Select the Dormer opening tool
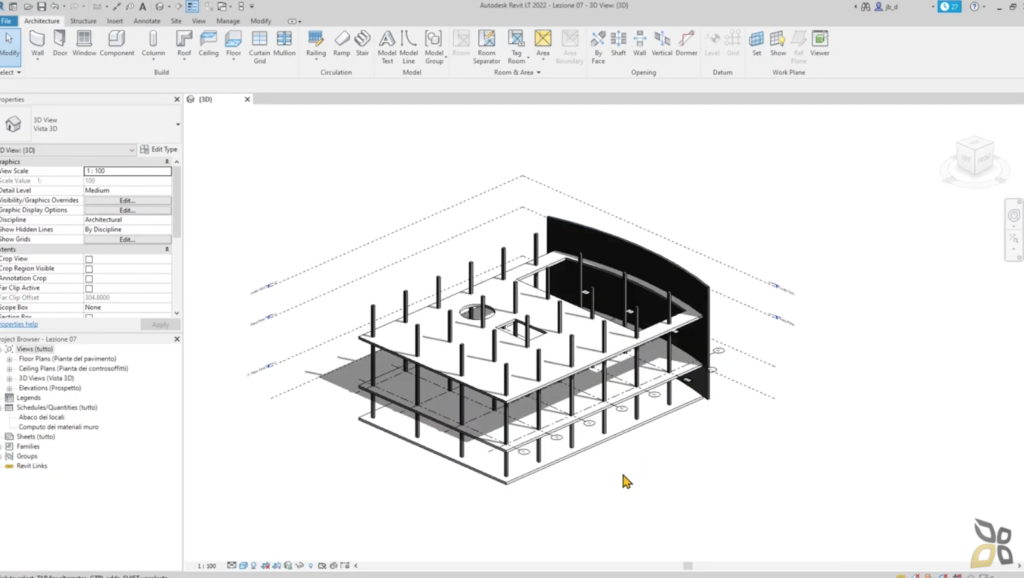 pyautogui.click(x=686, y=44)
